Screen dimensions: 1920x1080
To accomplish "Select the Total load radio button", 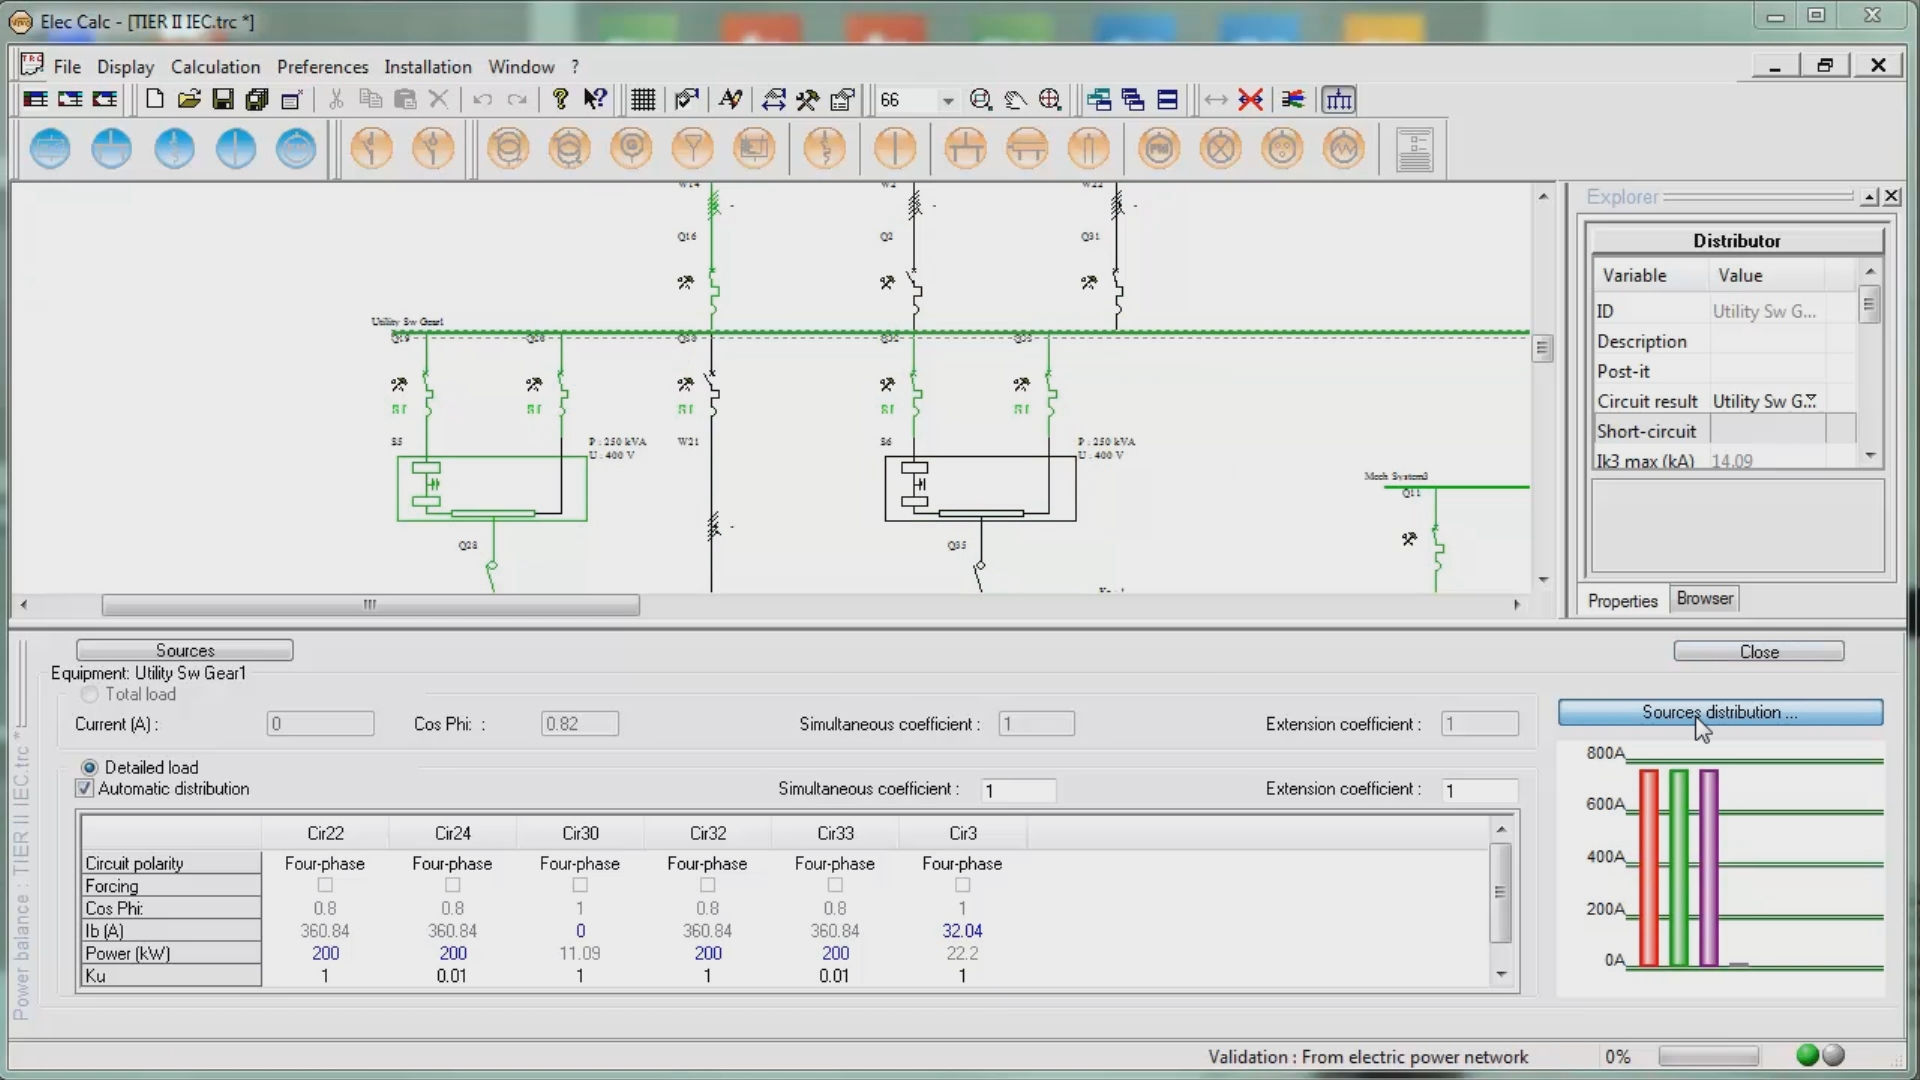I will pos(89,694).
